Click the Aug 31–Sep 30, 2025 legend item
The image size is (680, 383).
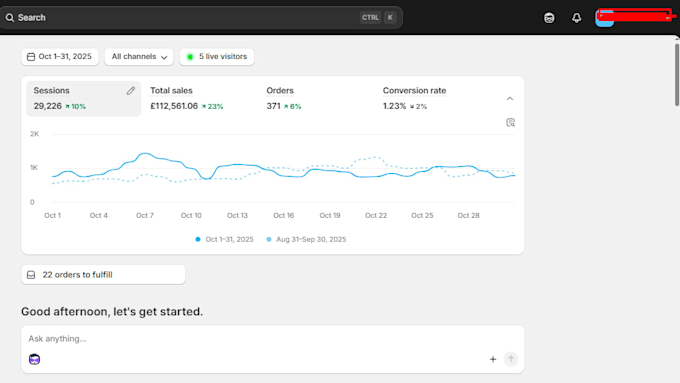(x=306, y=239)
